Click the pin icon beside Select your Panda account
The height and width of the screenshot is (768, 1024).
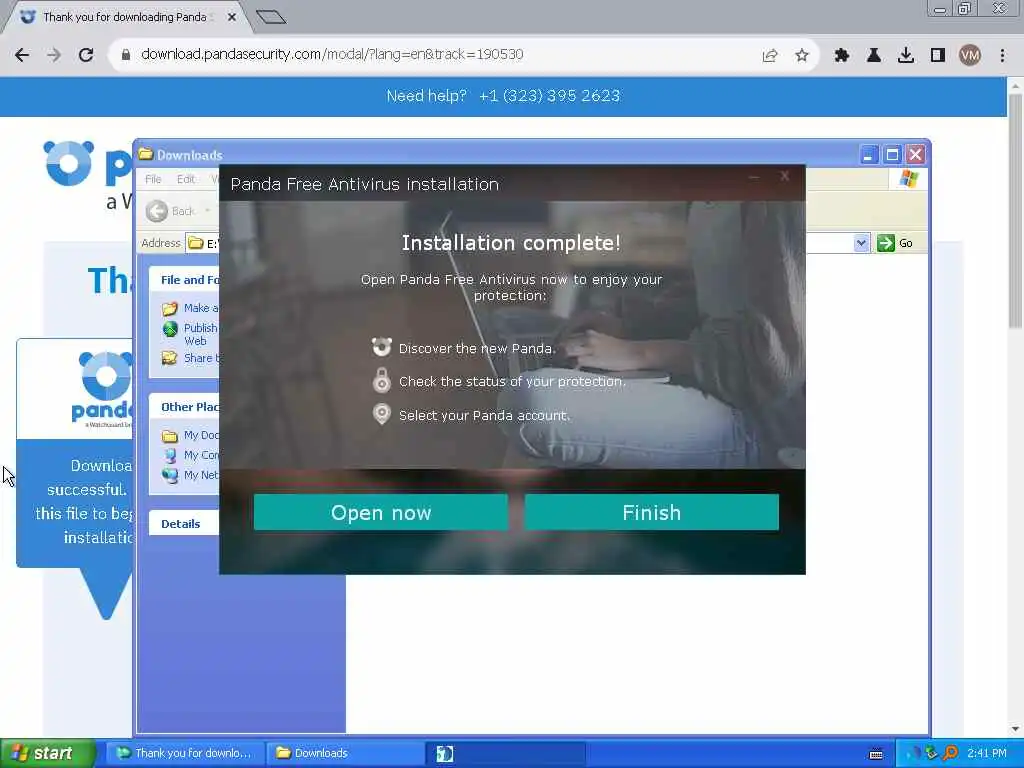pyautogui.click(x=381, y=414)
